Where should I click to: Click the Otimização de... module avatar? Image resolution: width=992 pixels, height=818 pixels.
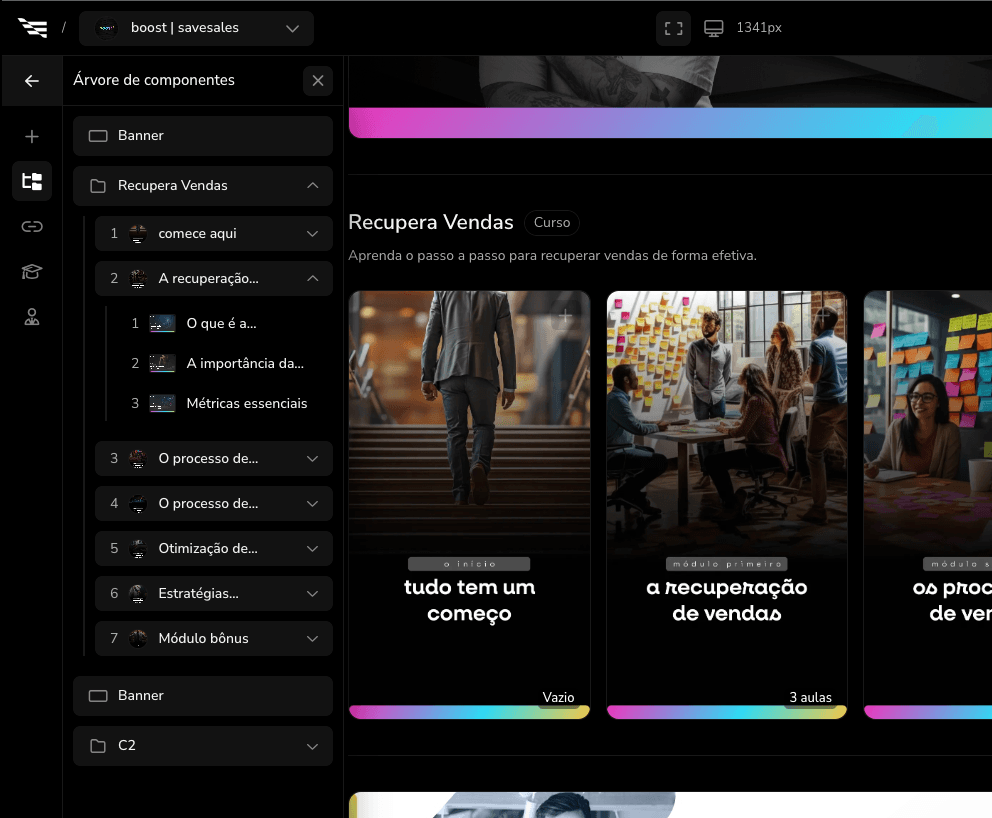pos(138,548)
